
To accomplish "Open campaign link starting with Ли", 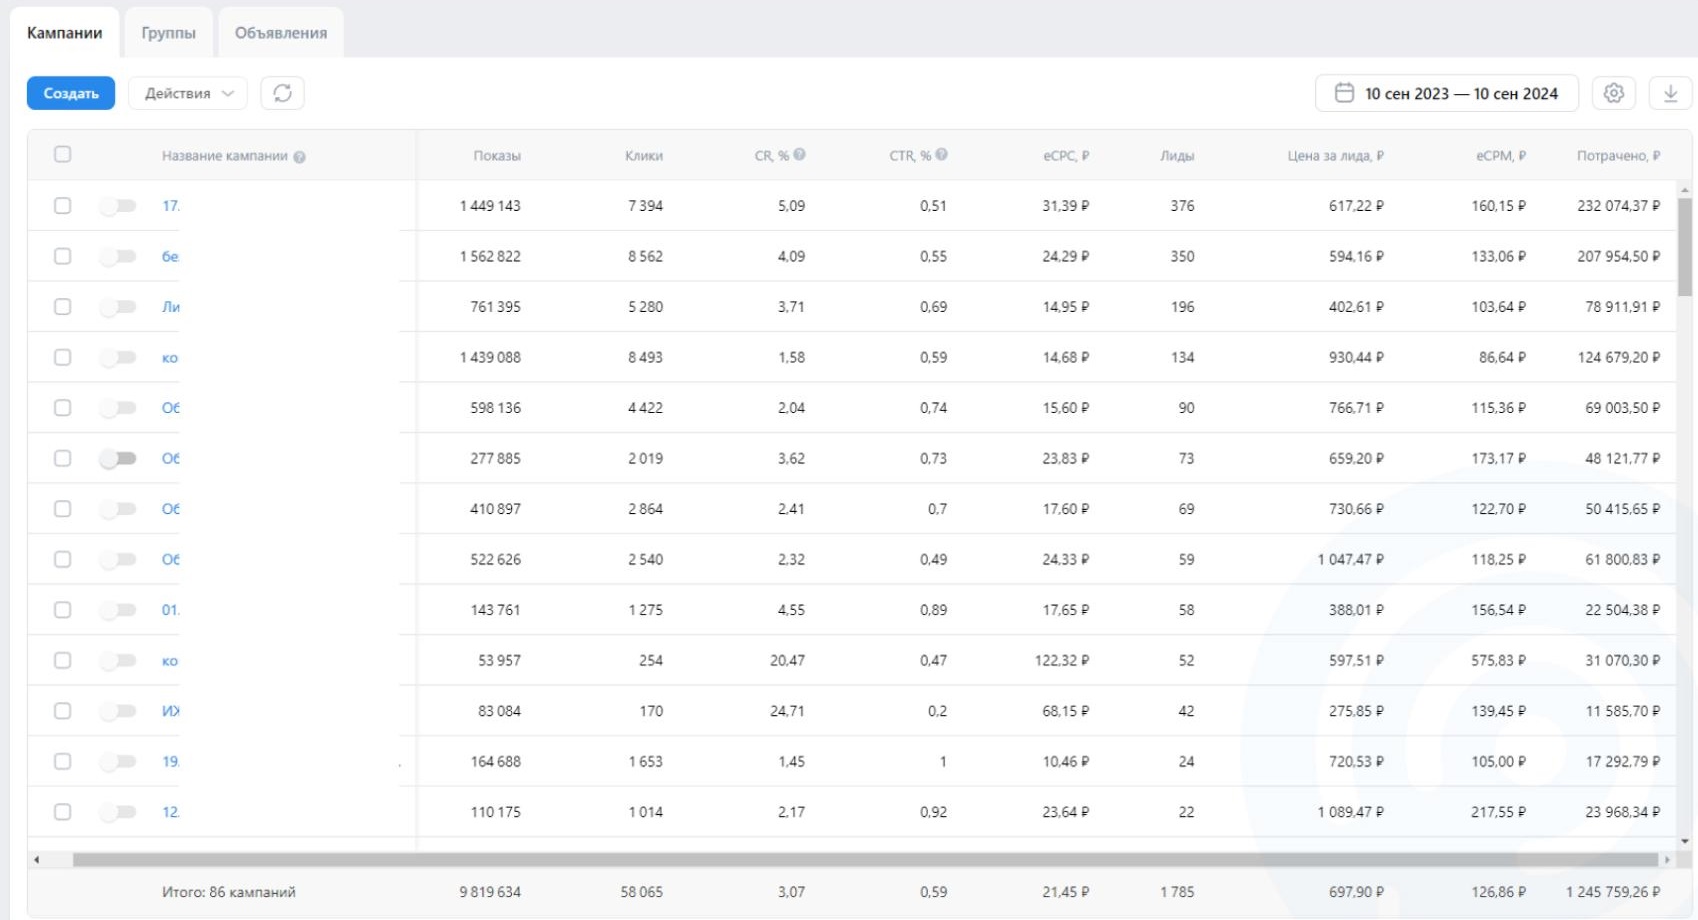I will (171, 307).
